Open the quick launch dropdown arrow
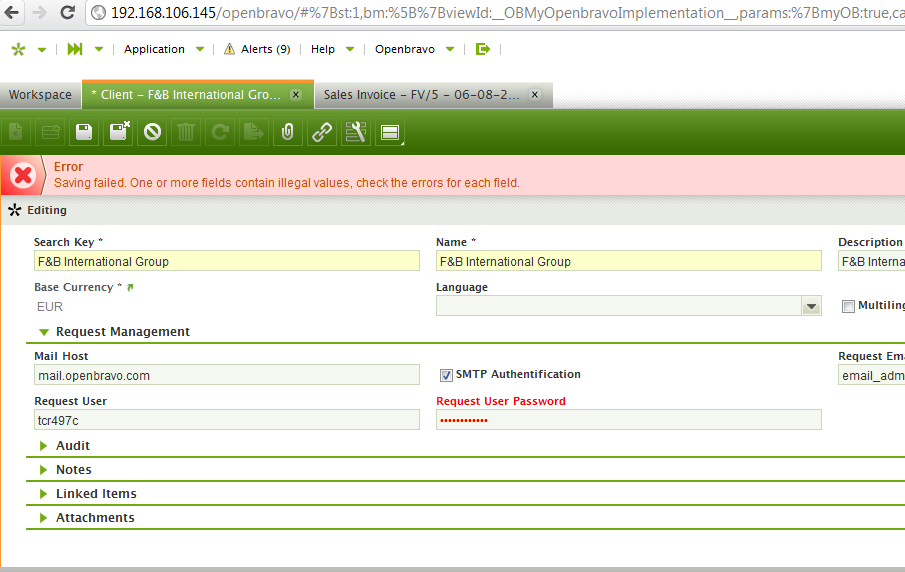The image size is (905, 572). [99, 49]
